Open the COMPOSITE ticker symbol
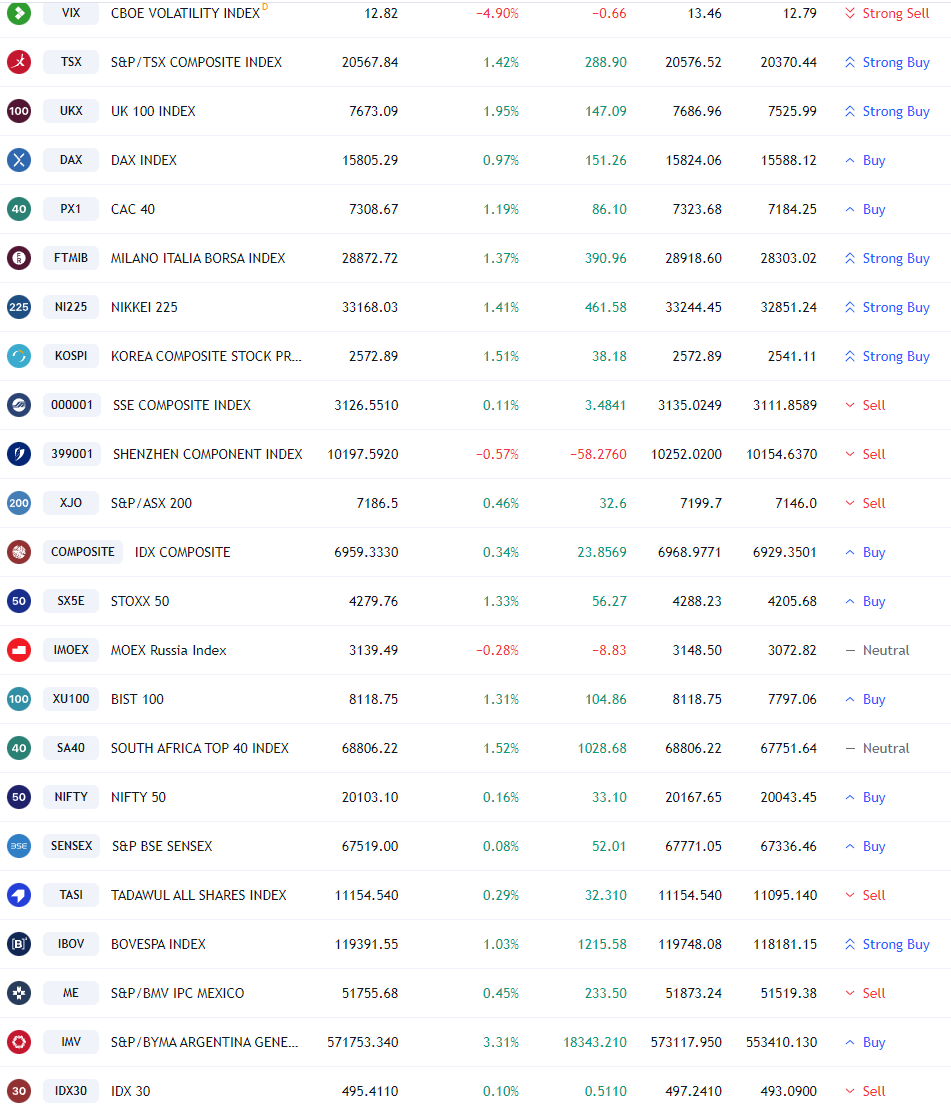Image resolution: width=951 pixels, height=1110 pixels. point(83,552)
